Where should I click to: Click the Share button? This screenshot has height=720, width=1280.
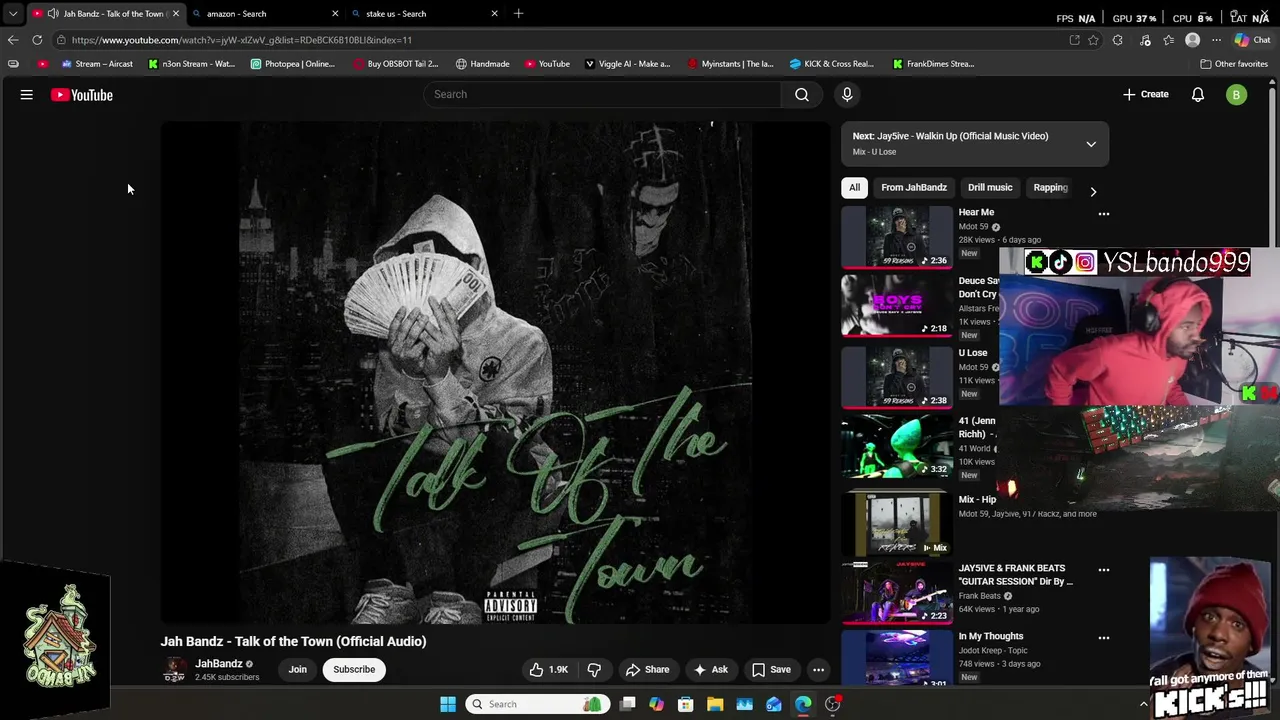(x=647, y=670)
